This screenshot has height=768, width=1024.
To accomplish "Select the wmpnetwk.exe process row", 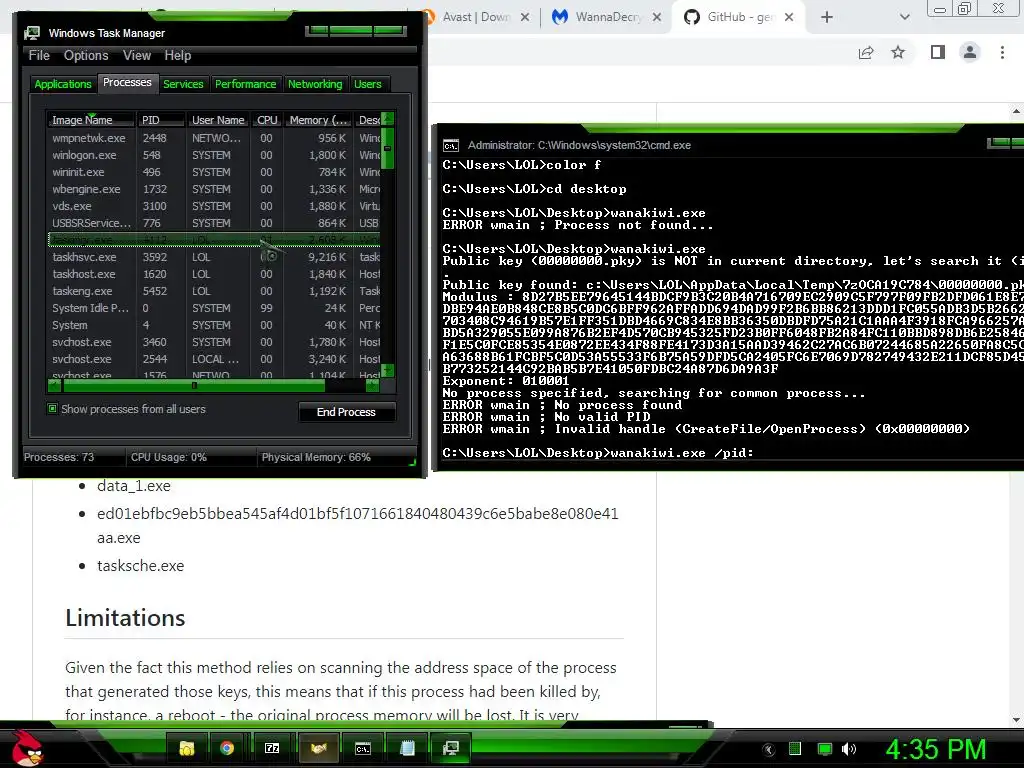I will tap(214, 138).
